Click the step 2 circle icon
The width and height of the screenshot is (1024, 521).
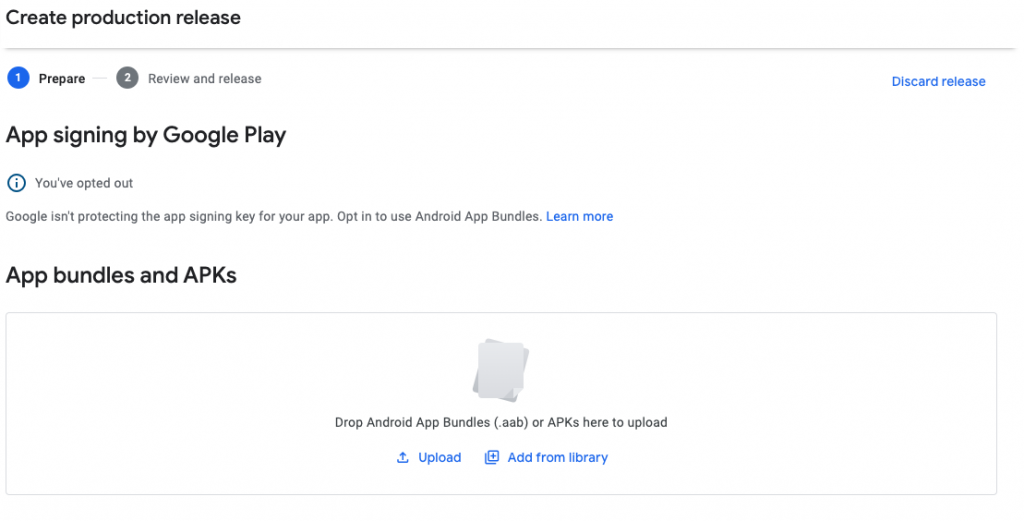click(x=127, y=78)
